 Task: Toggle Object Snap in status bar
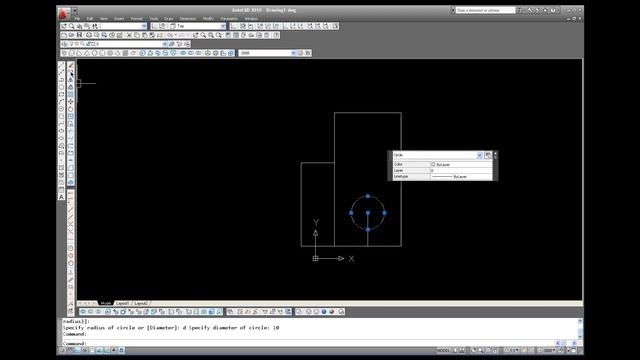tap(92, 350)
